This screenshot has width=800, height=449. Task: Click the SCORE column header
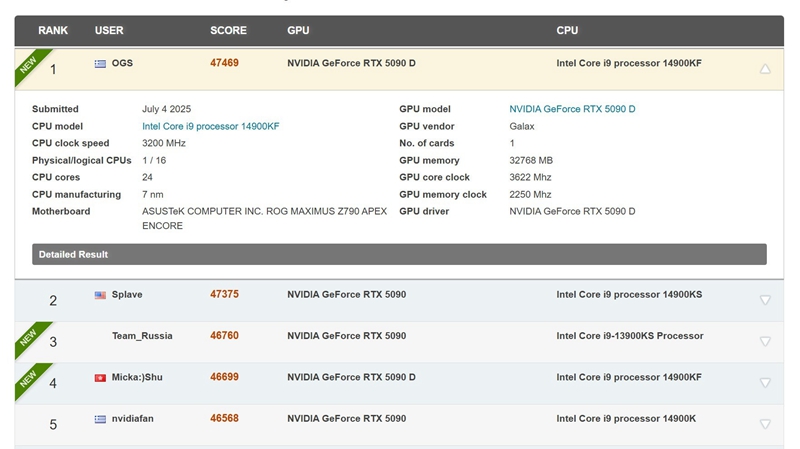click(x=228, y=31)
